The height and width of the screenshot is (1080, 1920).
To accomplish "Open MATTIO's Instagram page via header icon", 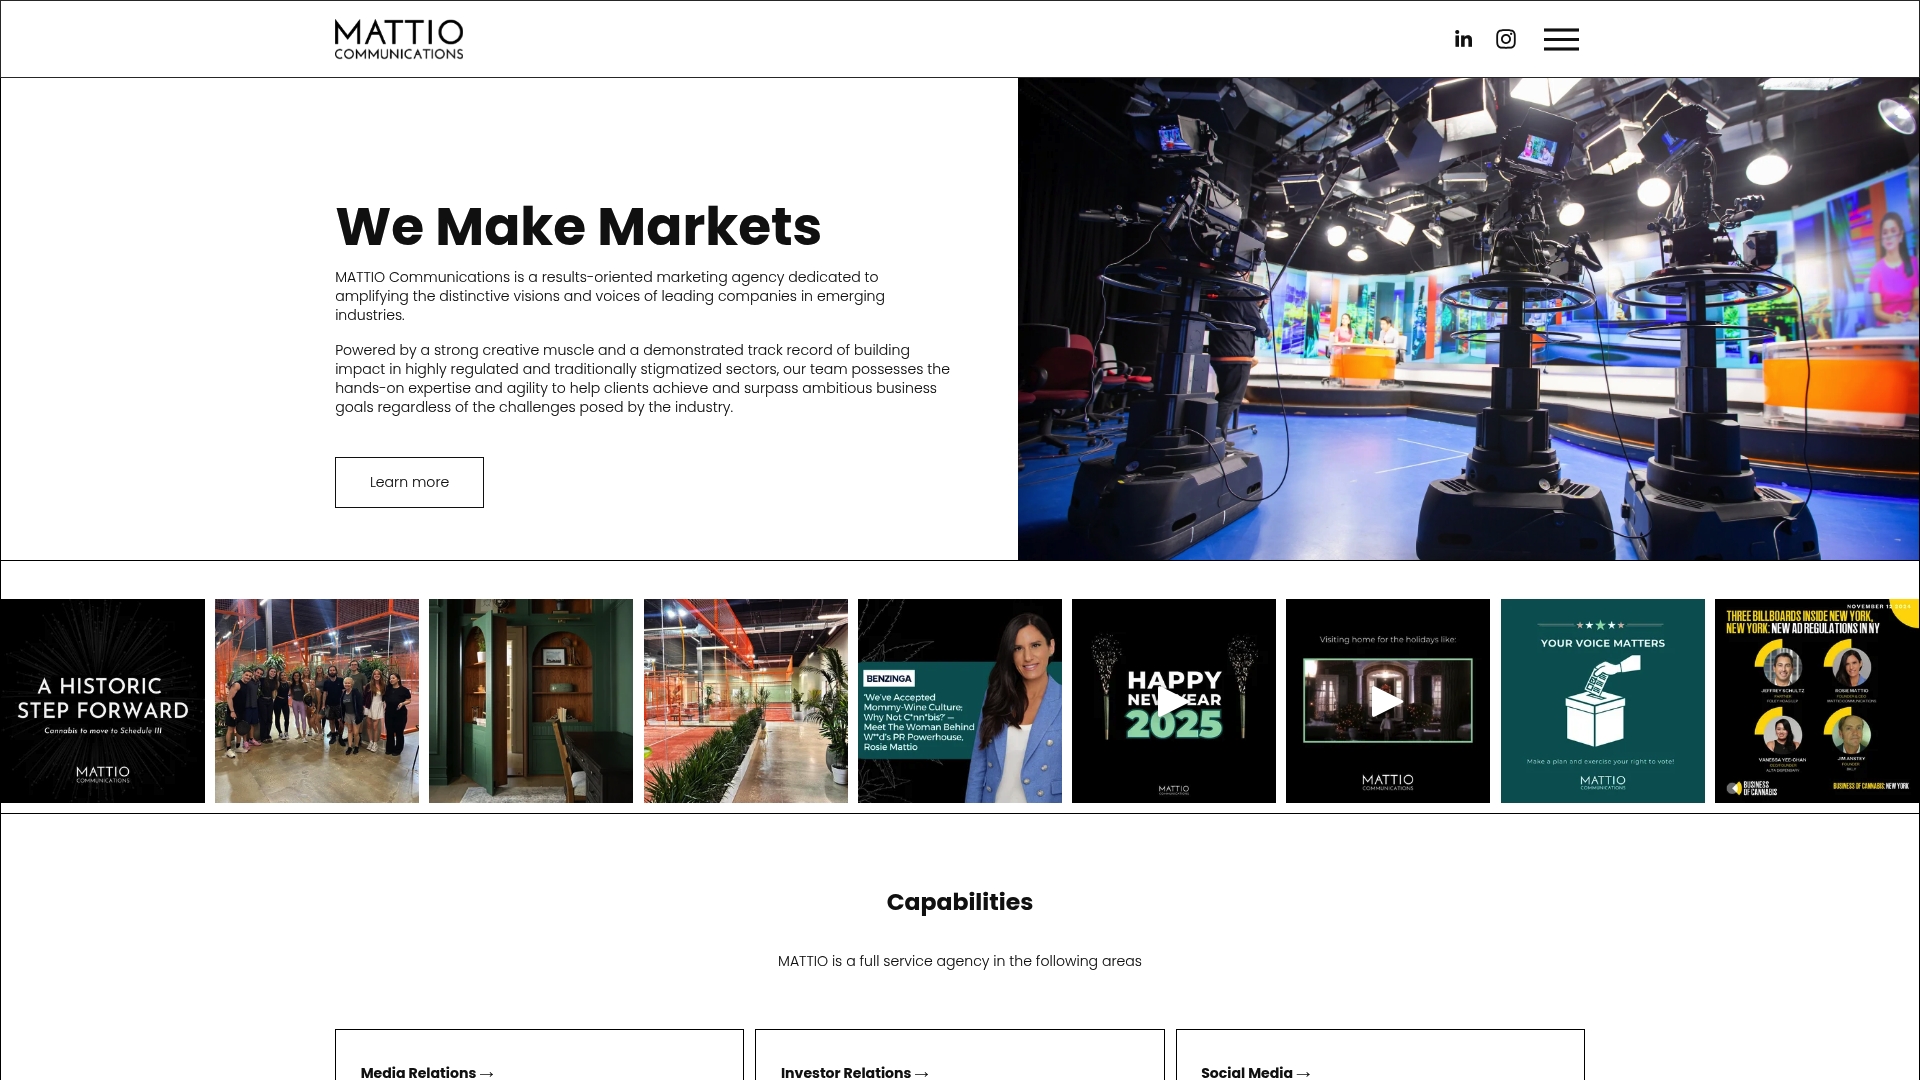I will (x=1505, y=38).
